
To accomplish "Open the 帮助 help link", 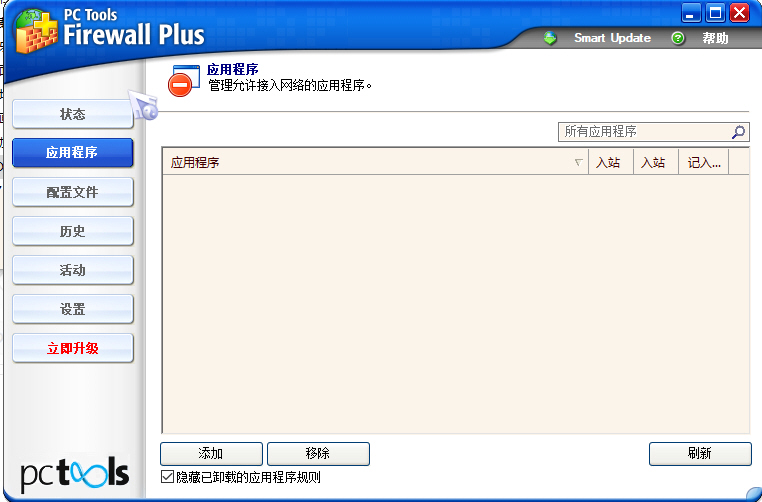I will [715, 38].
